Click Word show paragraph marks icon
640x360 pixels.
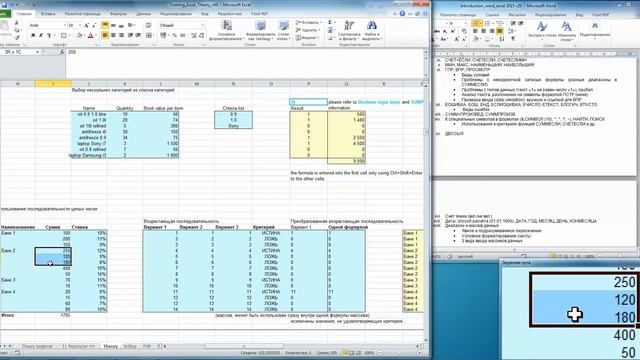513,38
